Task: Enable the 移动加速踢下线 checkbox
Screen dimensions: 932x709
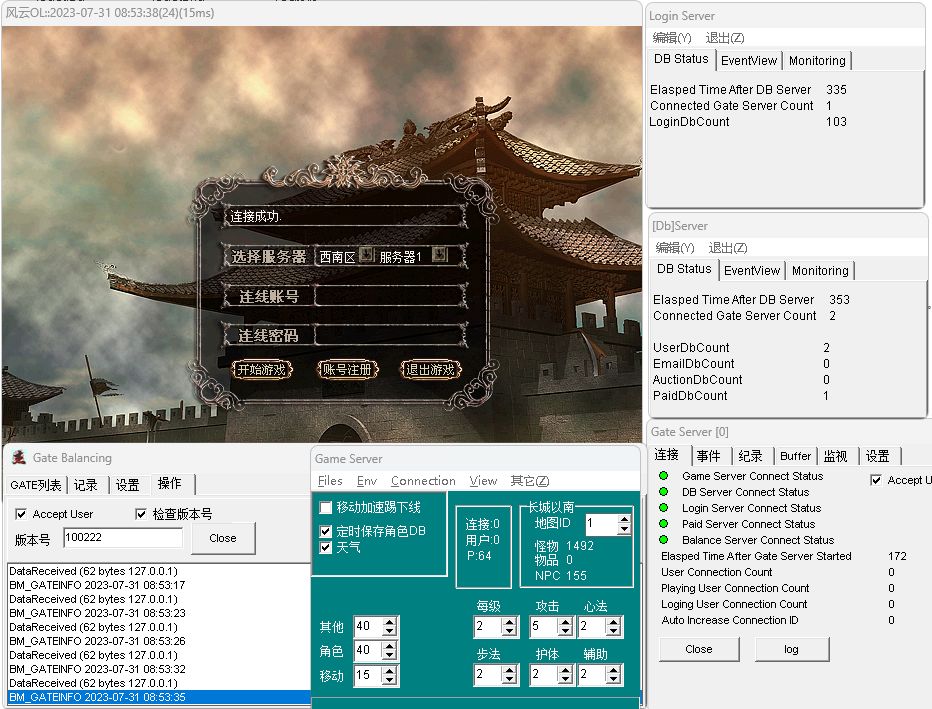Action: pyautogui.click(x=326, y=508)
